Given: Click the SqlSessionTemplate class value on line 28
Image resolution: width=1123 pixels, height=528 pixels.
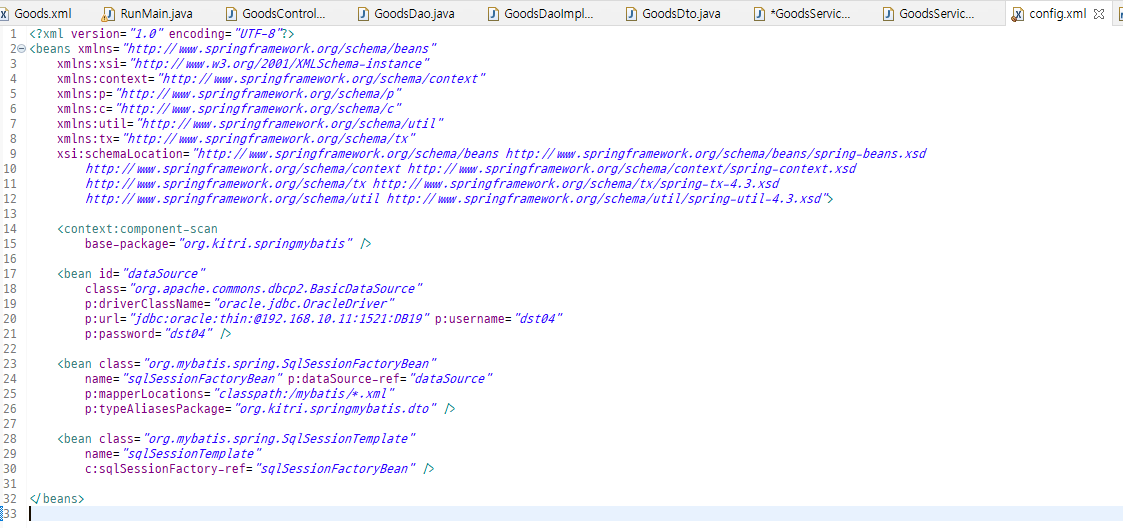Looking at the screenshot, I should click(279, 438).
